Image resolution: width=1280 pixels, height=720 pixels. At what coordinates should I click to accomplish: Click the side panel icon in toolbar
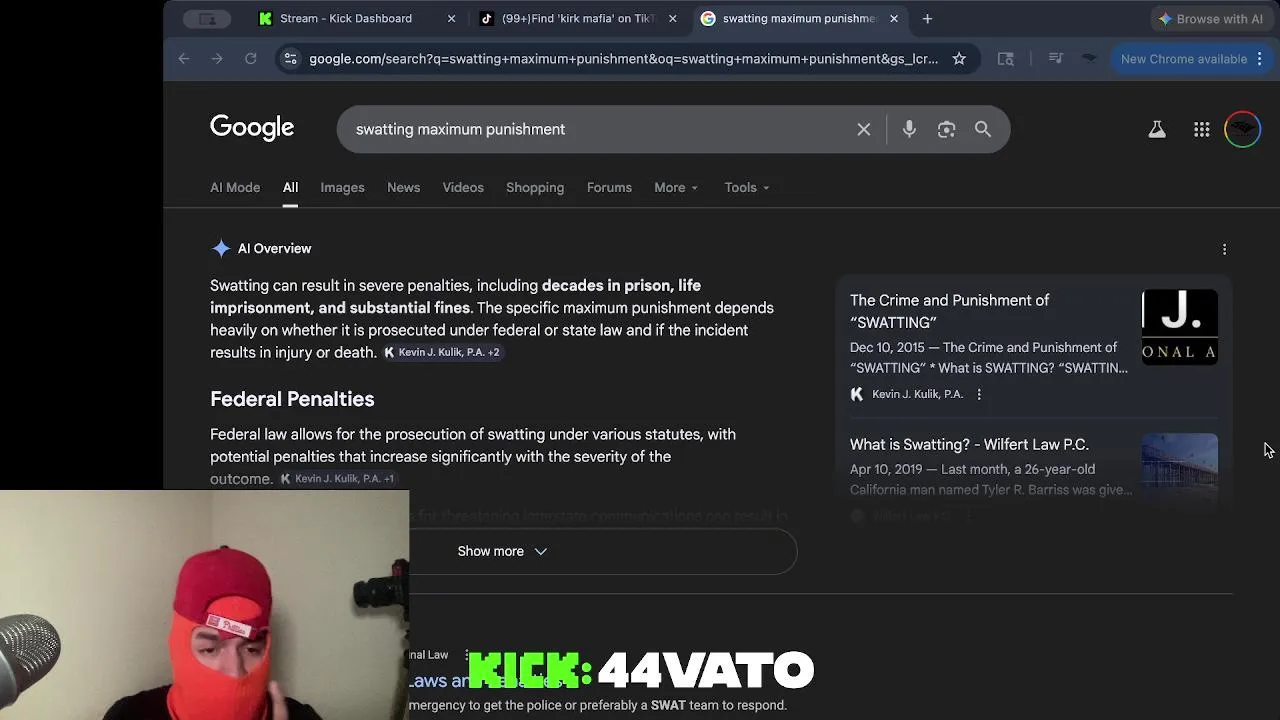pos(1006,59)
